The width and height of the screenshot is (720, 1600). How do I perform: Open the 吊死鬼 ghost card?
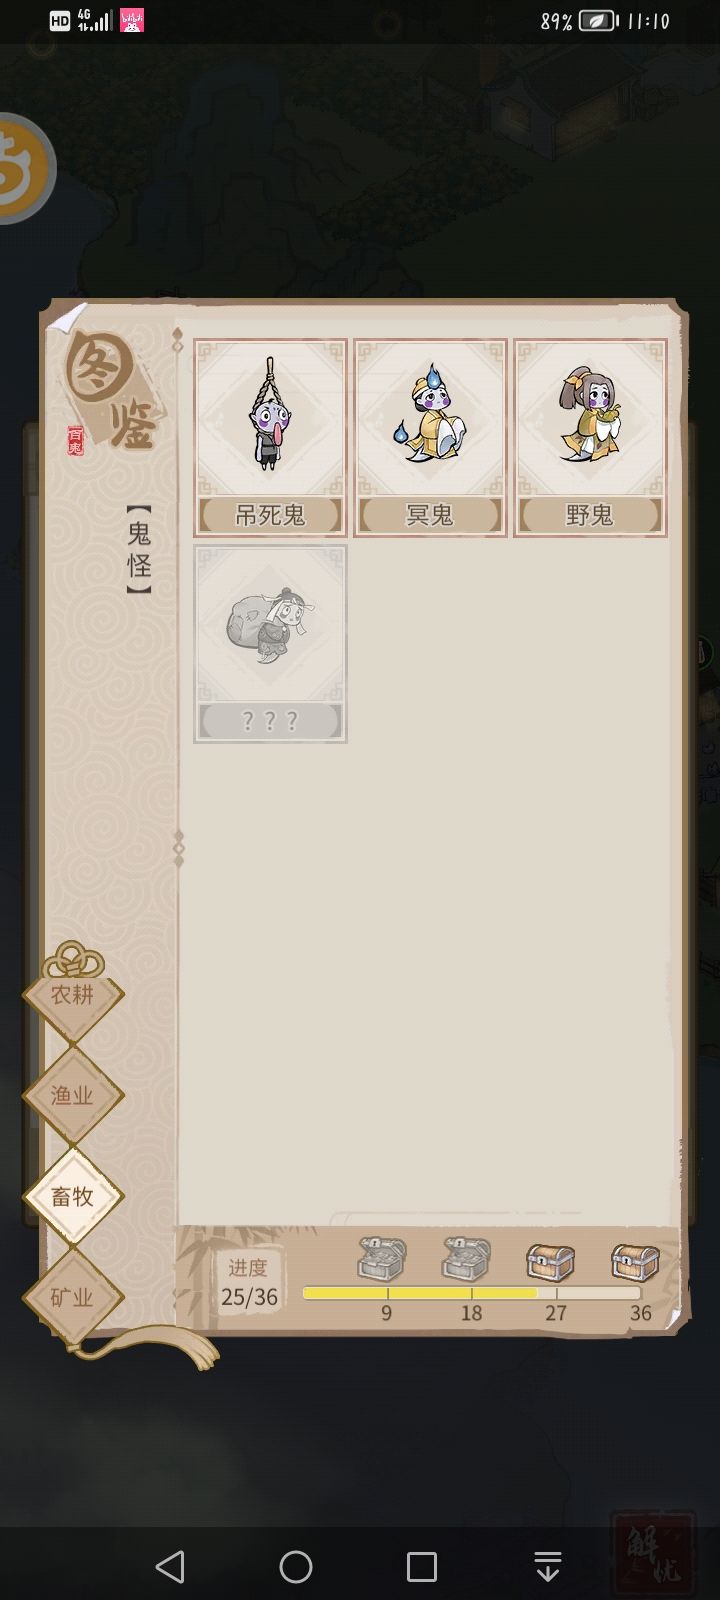(x=270, y=438)
